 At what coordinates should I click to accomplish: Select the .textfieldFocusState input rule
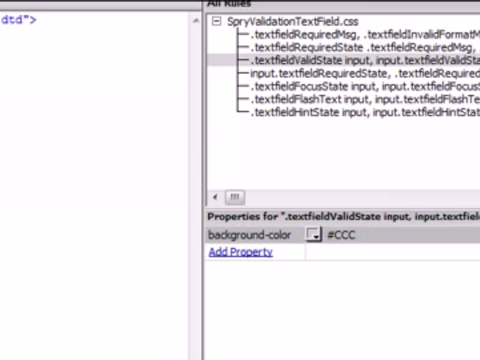point(365,86)
